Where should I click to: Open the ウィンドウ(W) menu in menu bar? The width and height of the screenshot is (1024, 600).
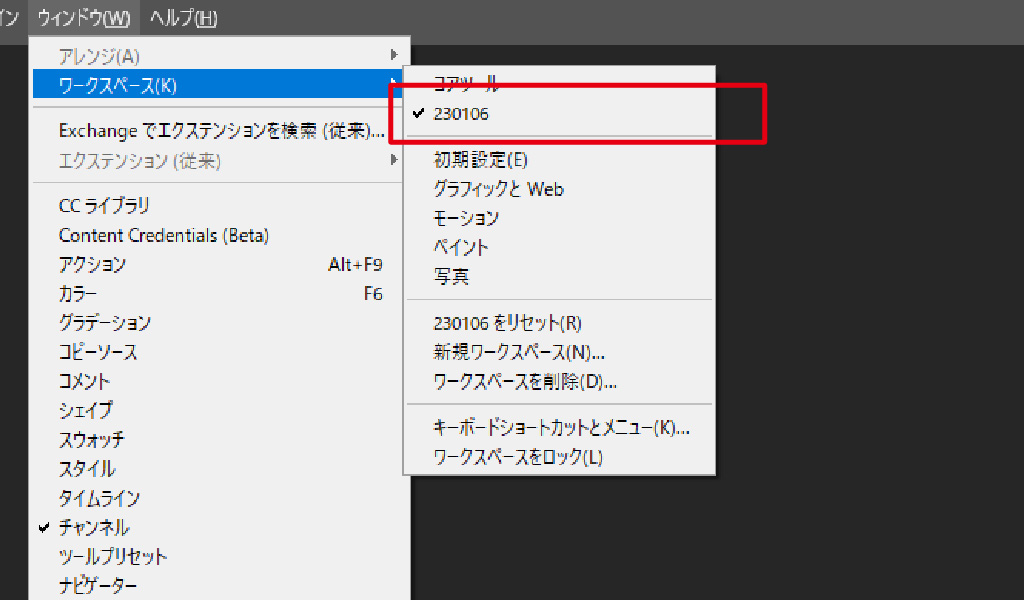[x=84, y=18]
